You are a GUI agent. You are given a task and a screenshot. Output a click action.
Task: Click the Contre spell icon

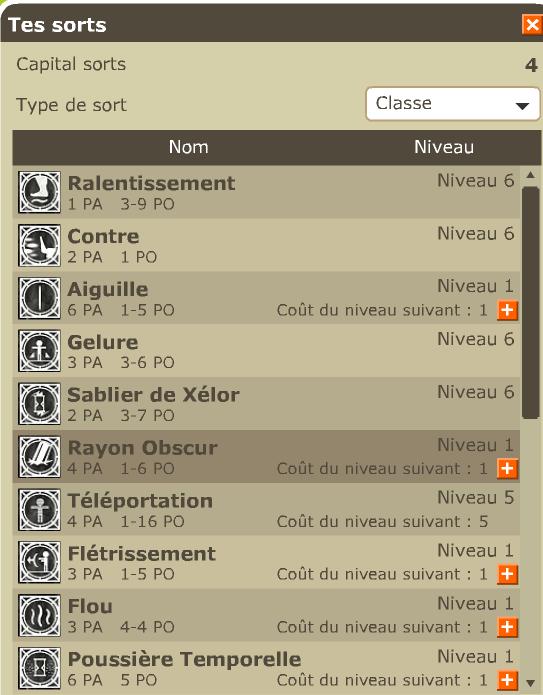(x=39, y=245)
